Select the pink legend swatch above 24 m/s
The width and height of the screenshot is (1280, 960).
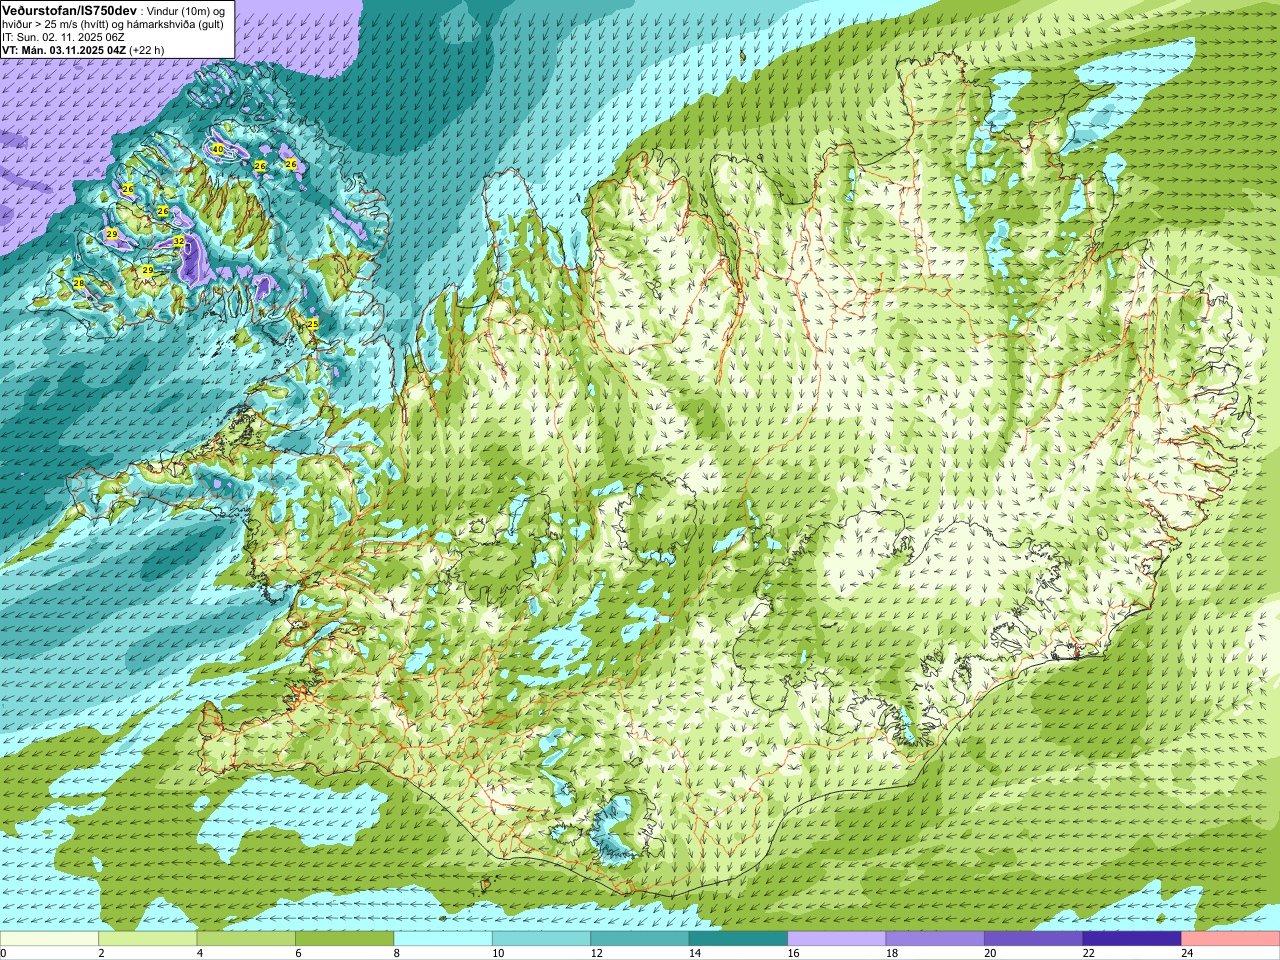(1230, 938)
